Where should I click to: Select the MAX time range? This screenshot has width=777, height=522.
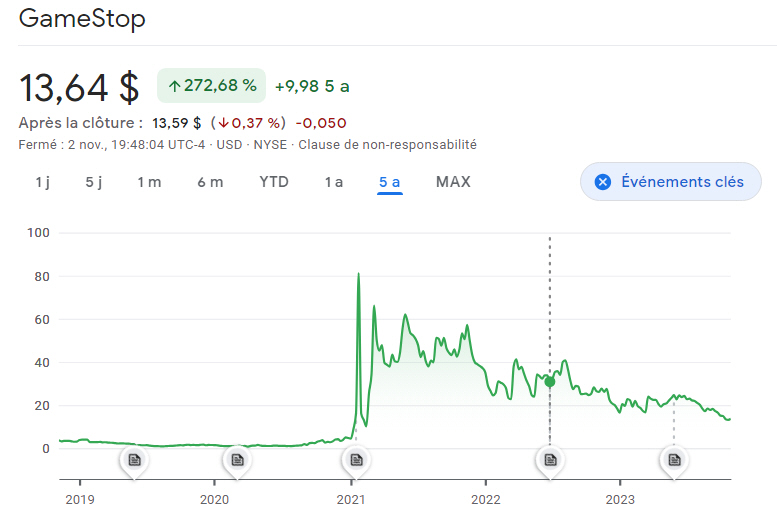(453, 182)
